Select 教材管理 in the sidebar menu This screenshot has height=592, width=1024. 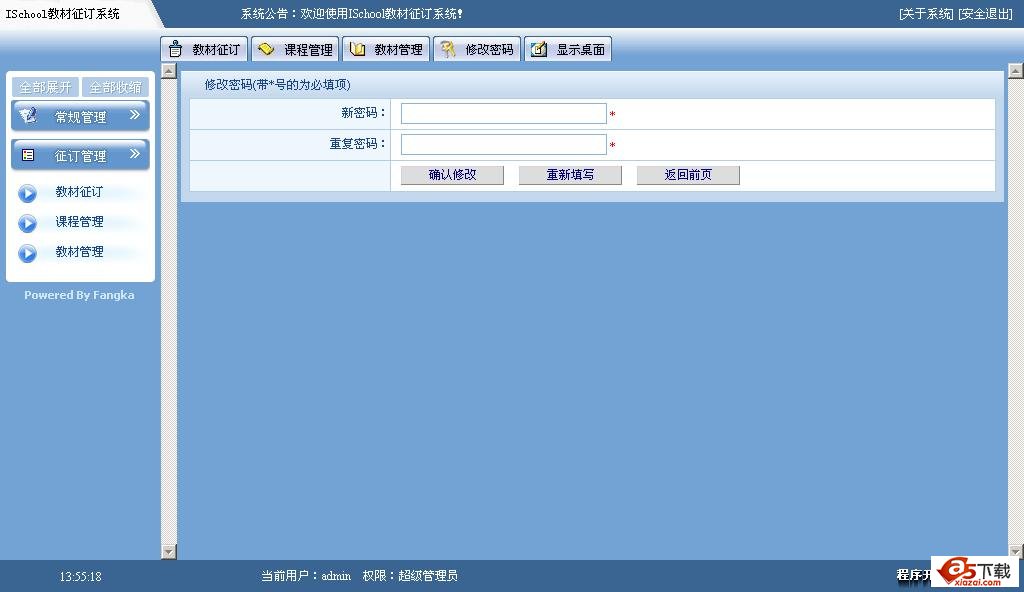click(x=79, y=252)
